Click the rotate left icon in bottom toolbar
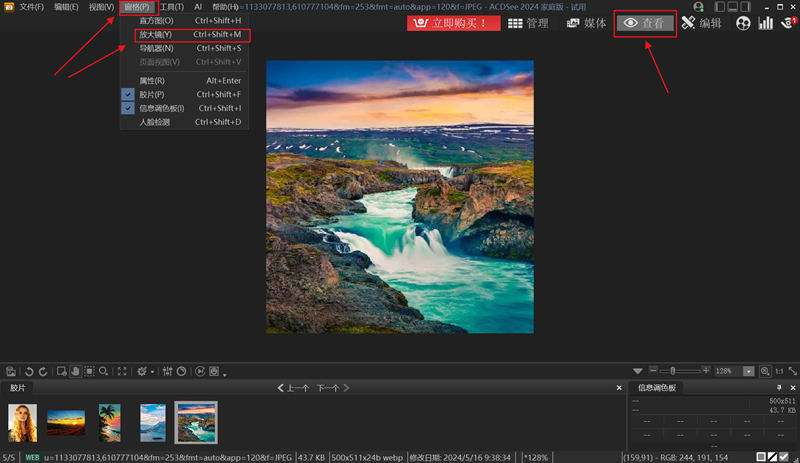This screenshot has width=800, height=463. (30, 371)
